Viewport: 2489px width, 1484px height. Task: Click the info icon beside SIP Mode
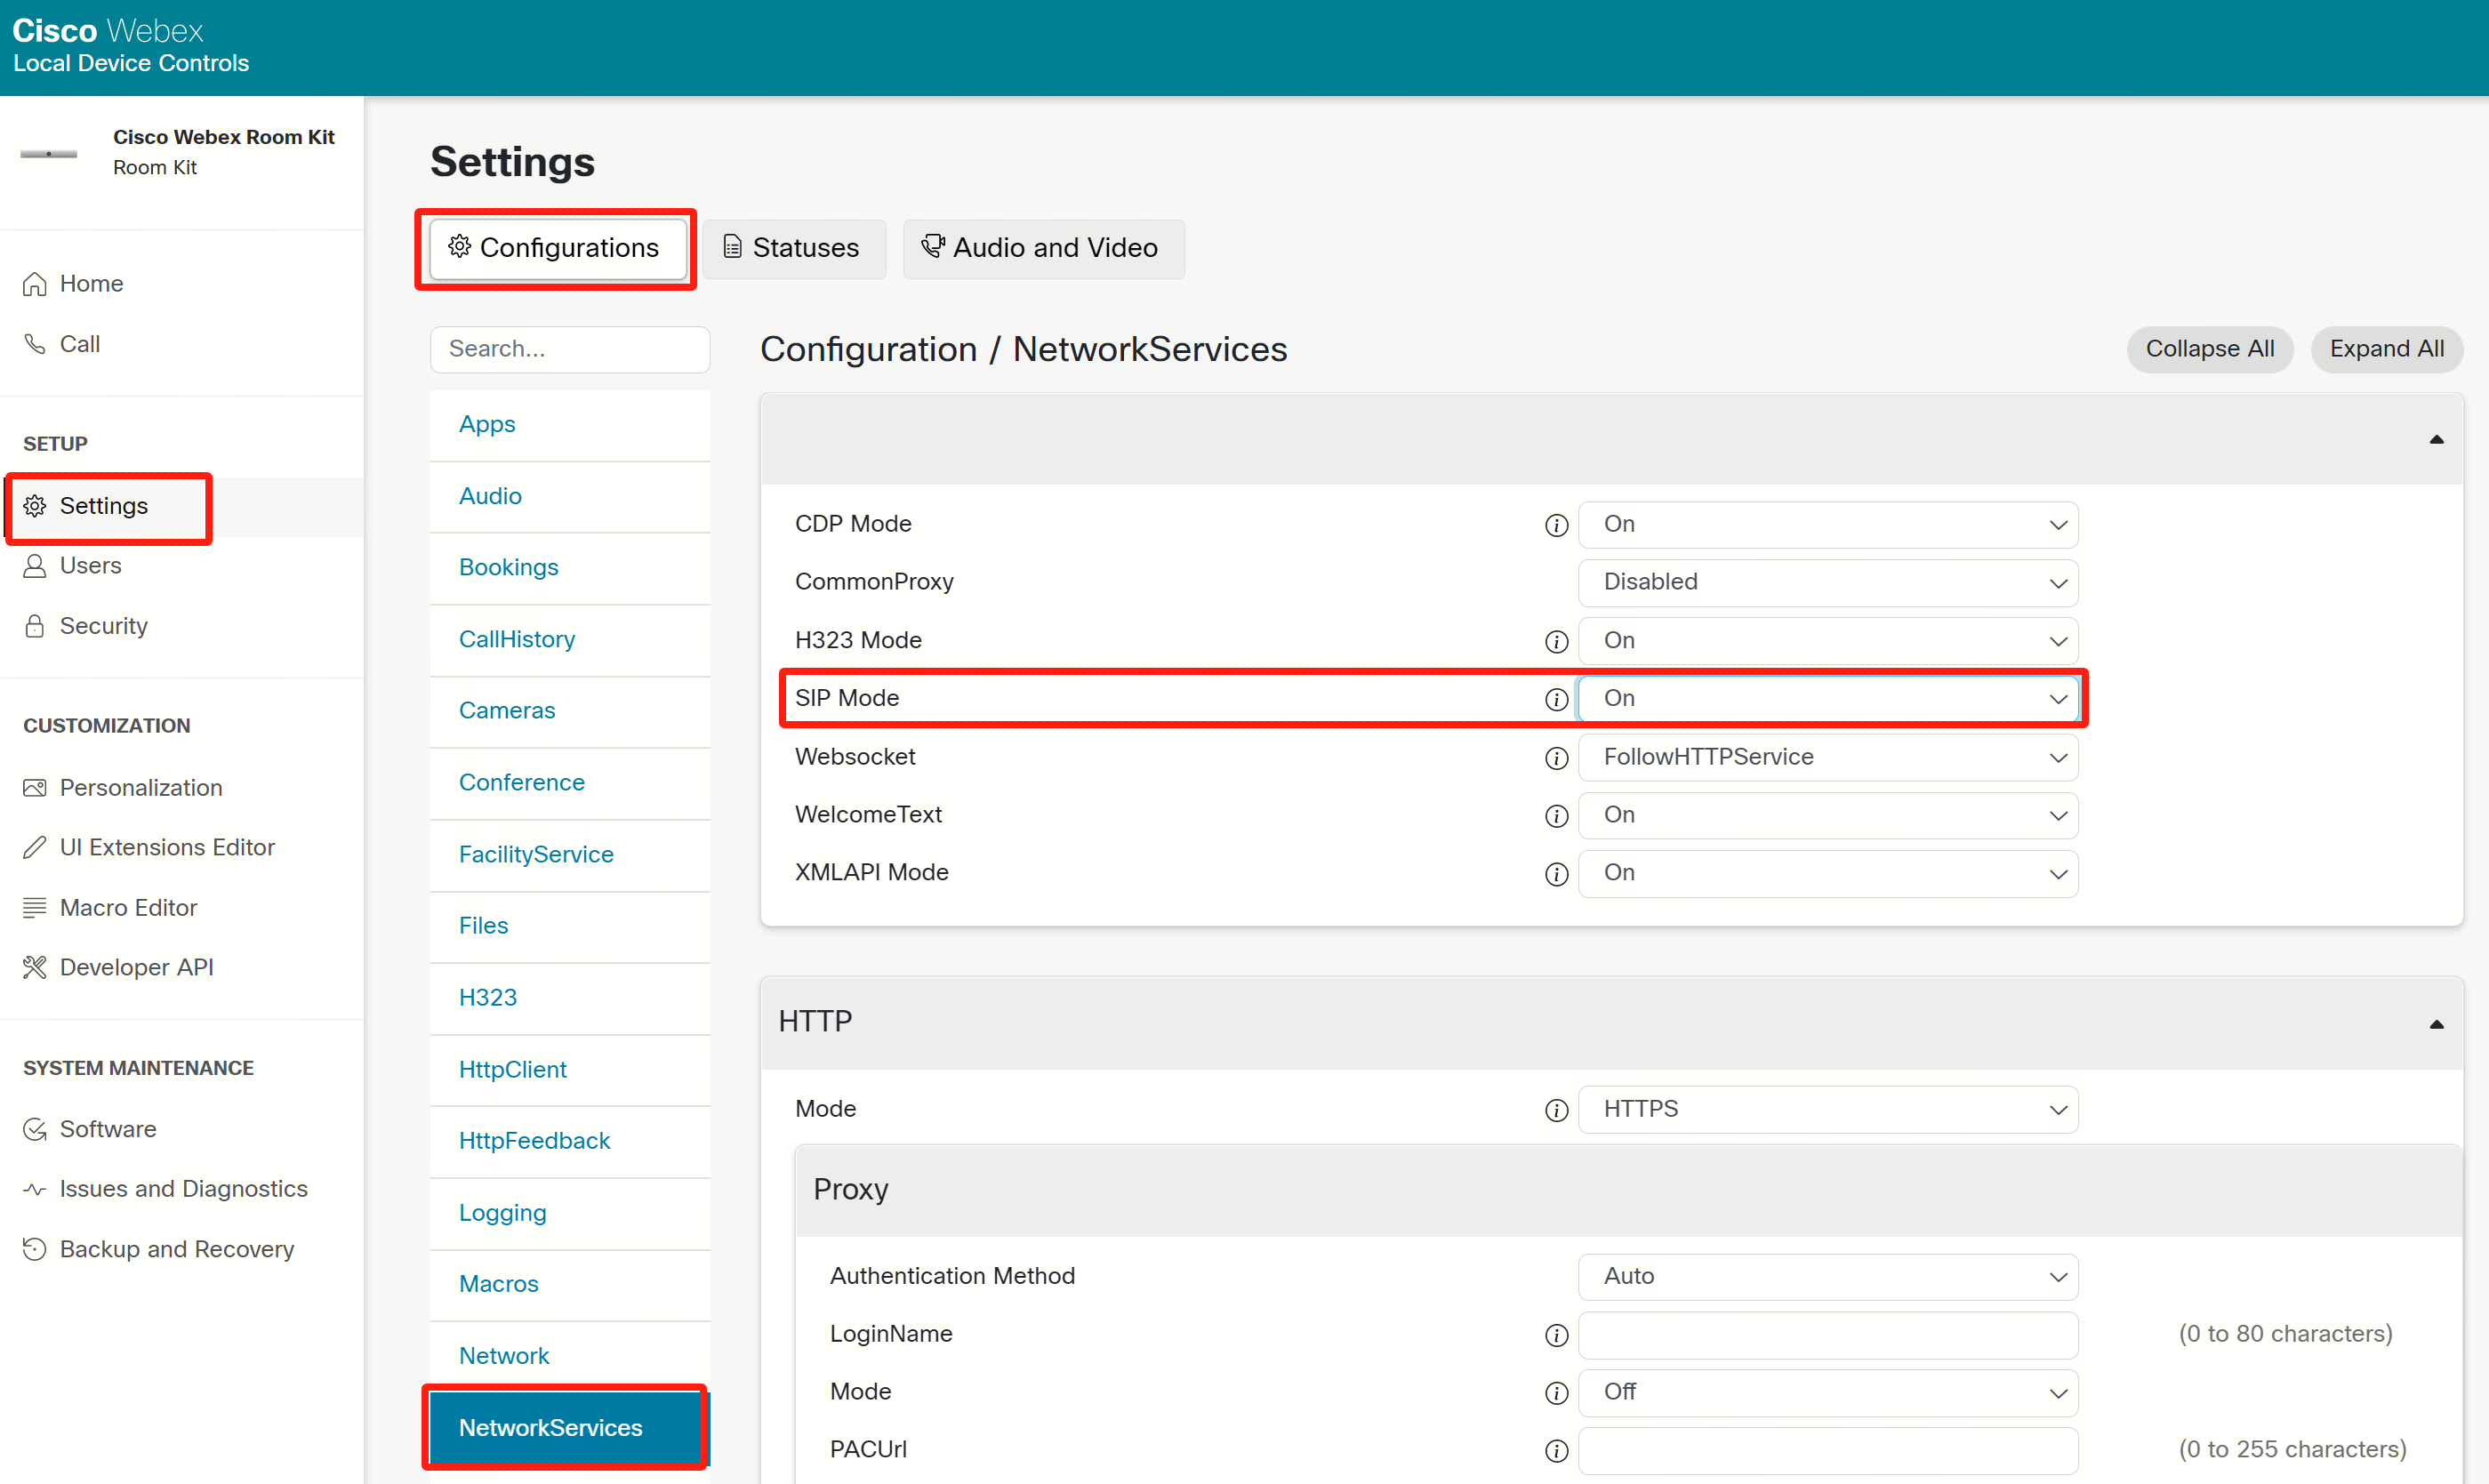point(1556,699)
